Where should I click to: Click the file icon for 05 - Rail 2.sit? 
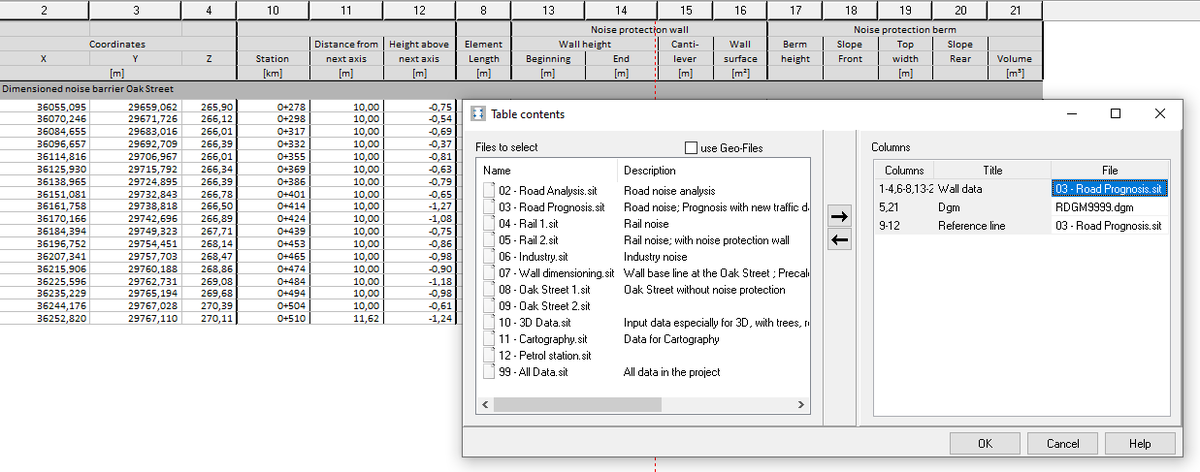489,240
